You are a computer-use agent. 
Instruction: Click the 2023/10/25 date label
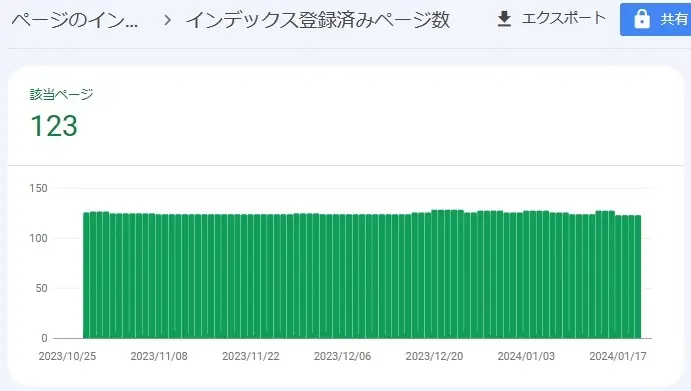pos(67,356)
